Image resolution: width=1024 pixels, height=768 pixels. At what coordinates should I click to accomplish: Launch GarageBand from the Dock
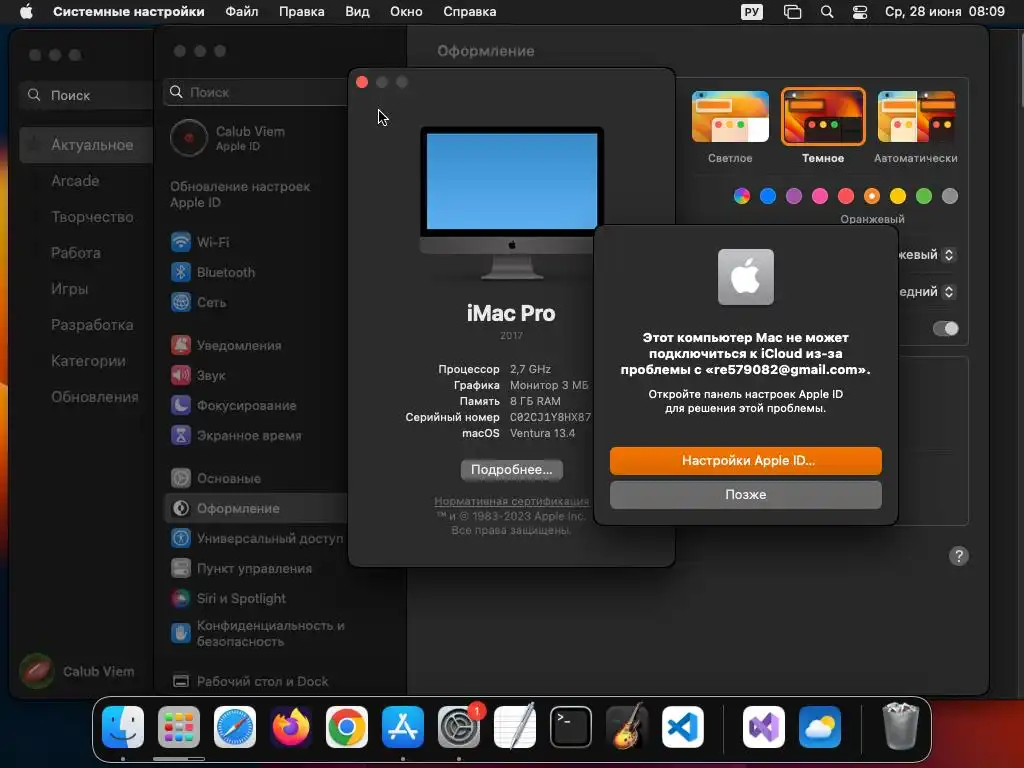coord(627,727)
